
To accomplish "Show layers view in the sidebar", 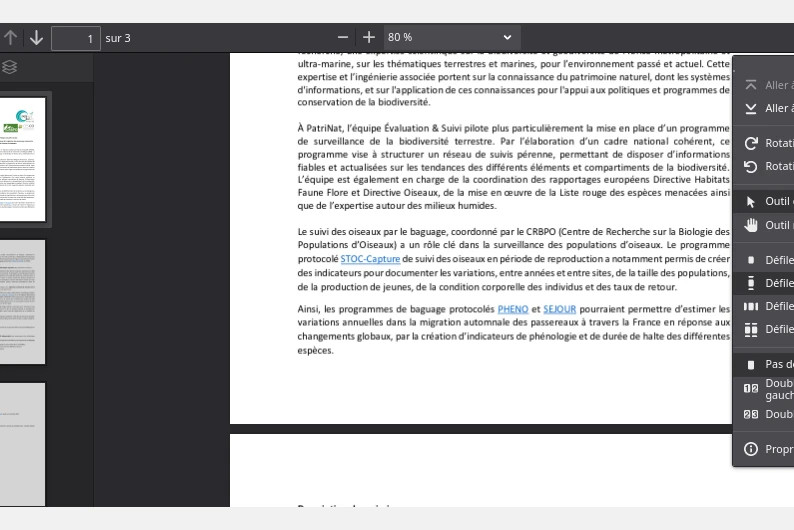I will 10,67.
